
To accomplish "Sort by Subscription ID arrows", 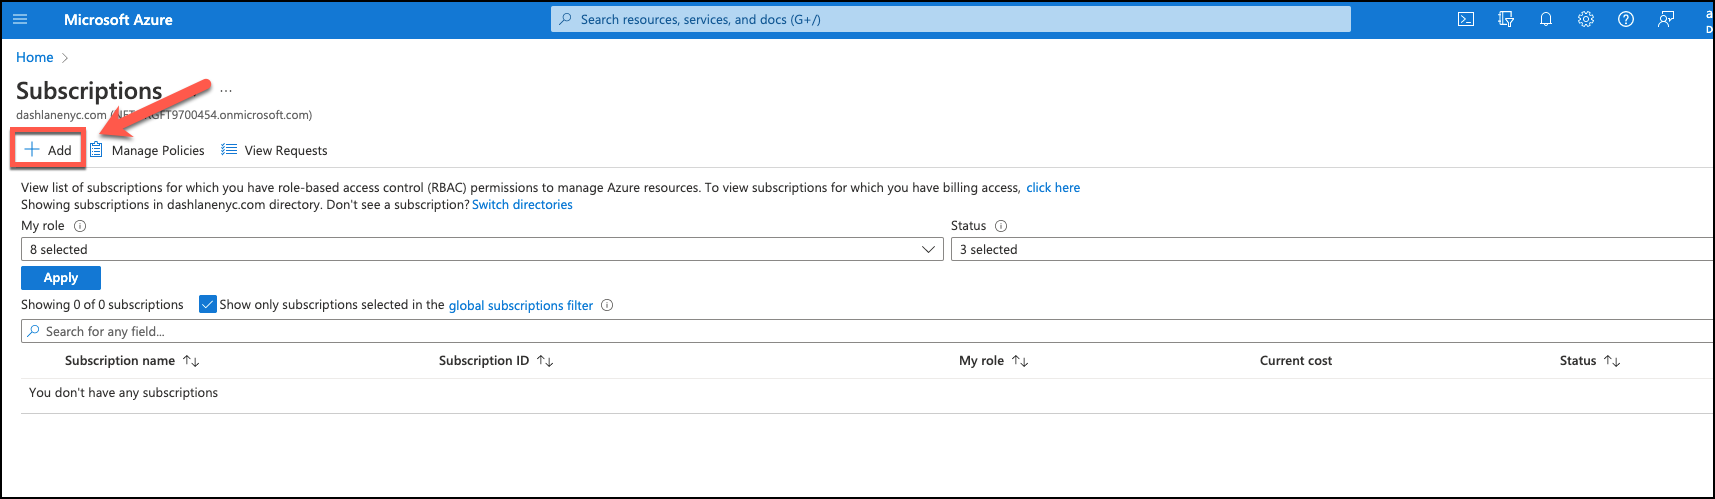I will 545,361.
